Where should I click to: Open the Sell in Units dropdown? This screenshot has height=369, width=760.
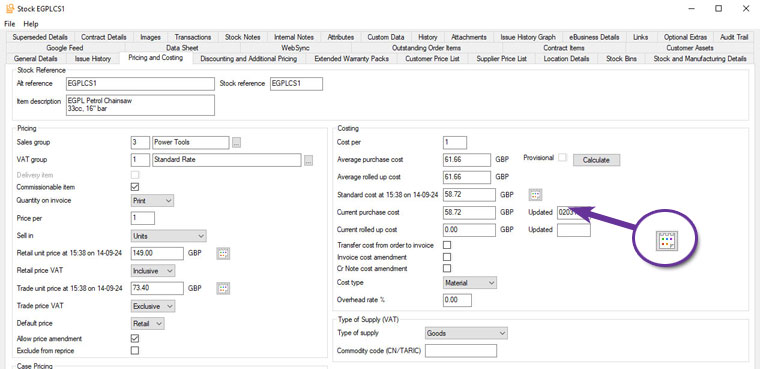point(169,236)
